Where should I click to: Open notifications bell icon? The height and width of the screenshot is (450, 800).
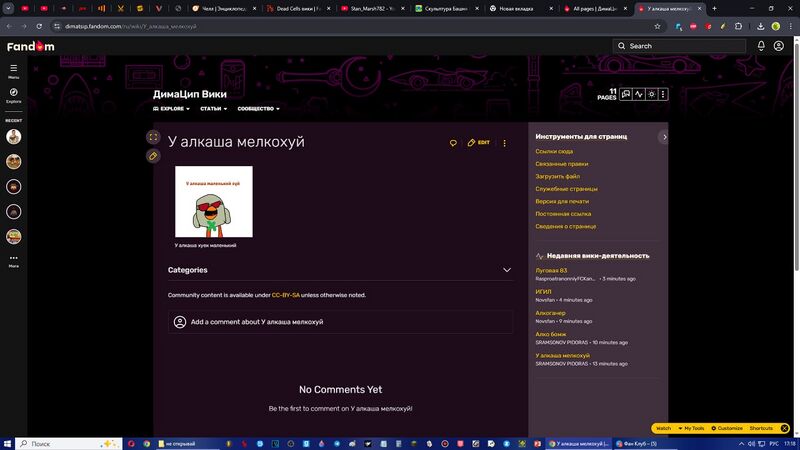point(761,46)
